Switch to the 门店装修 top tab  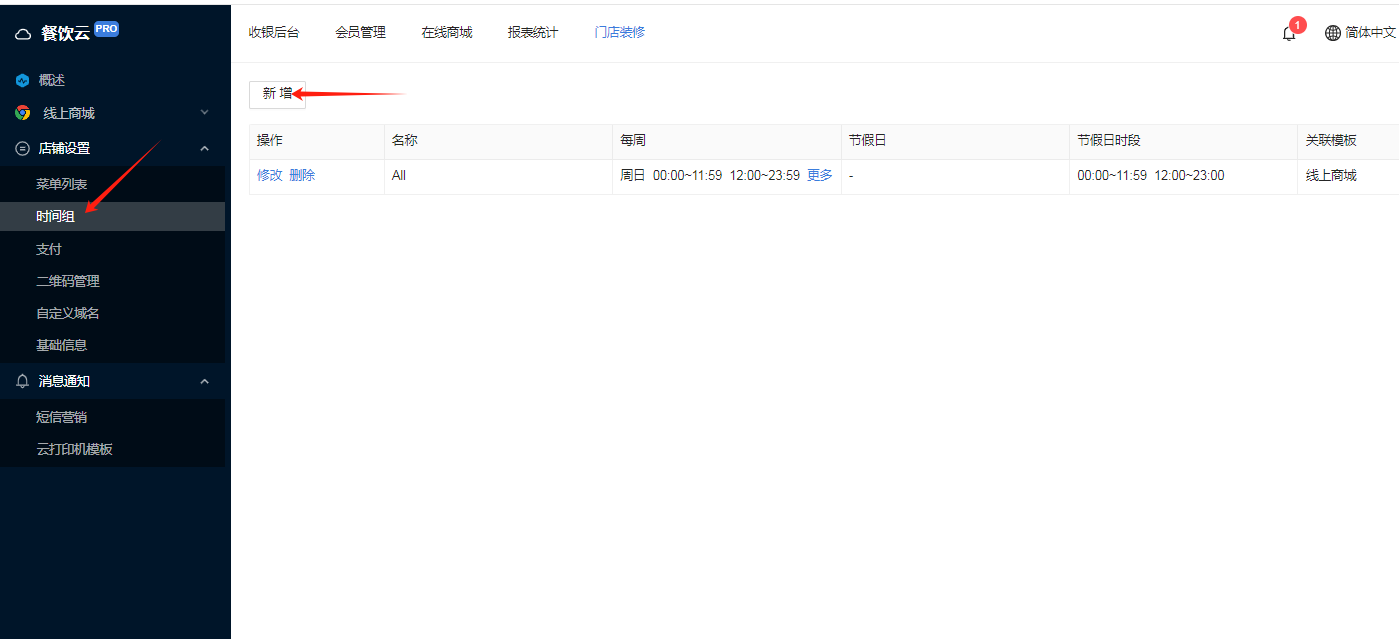click(x=619, y=32)
